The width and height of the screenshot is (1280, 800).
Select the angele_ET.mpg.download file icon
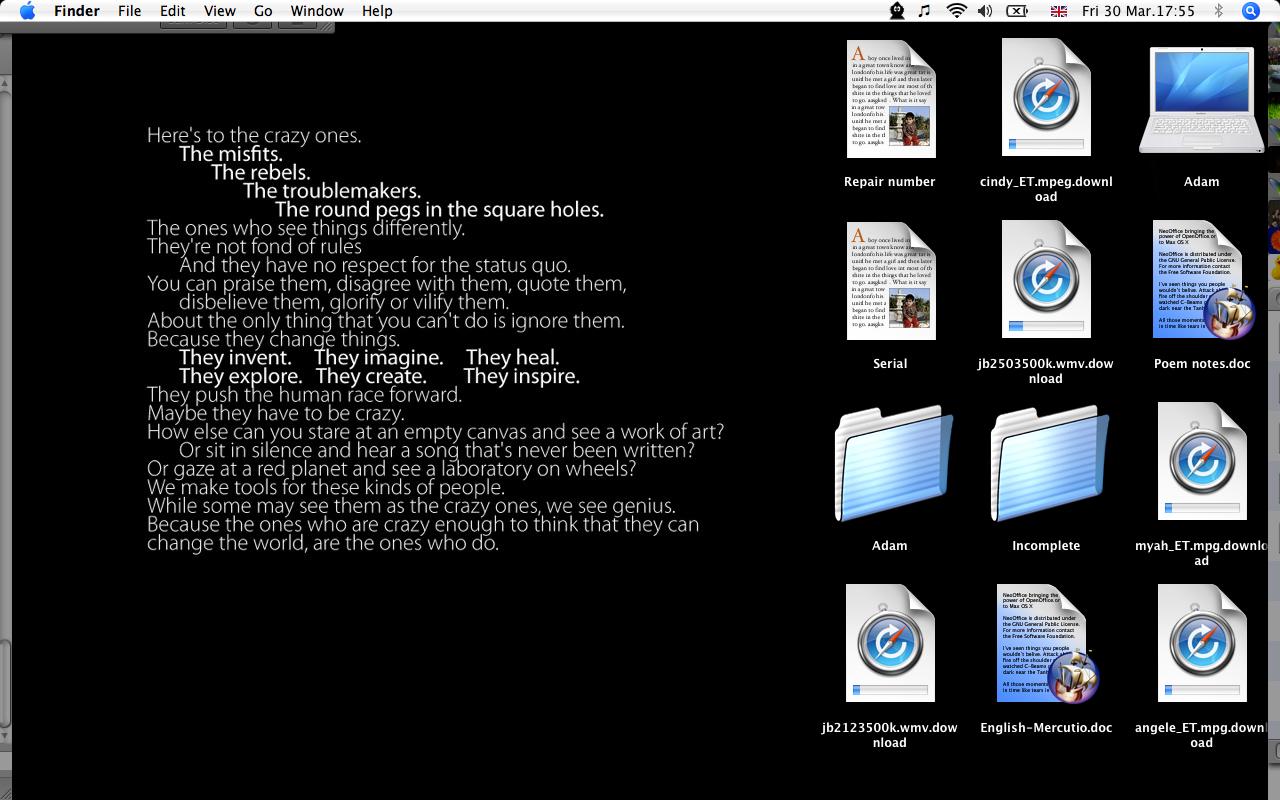pyautogui.click(x=1202, y=643)
